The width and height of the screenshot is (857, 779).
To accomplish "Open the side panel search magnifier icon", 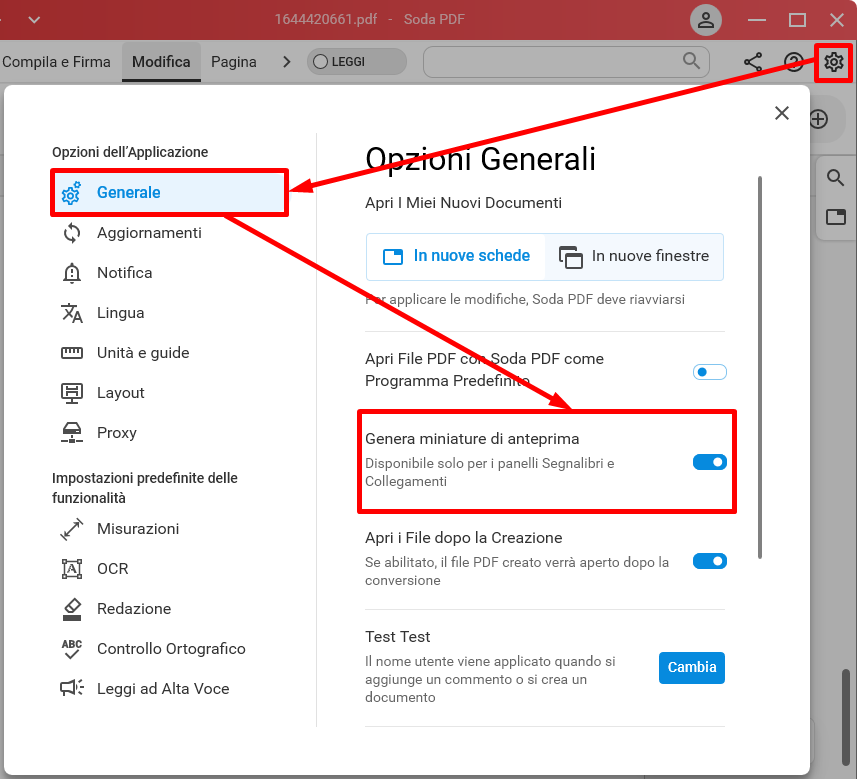I will point(835,178).
